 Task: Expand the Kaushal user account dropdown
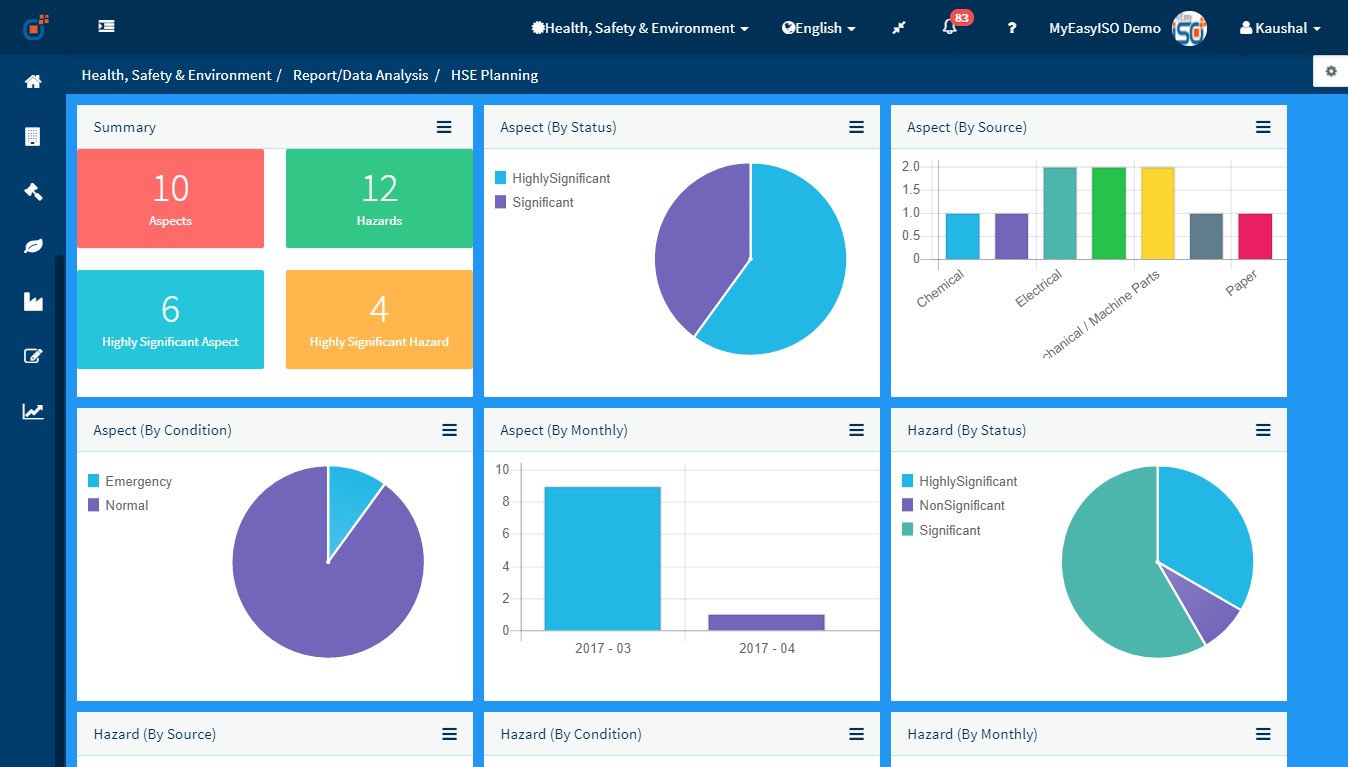pos(1280,28)
